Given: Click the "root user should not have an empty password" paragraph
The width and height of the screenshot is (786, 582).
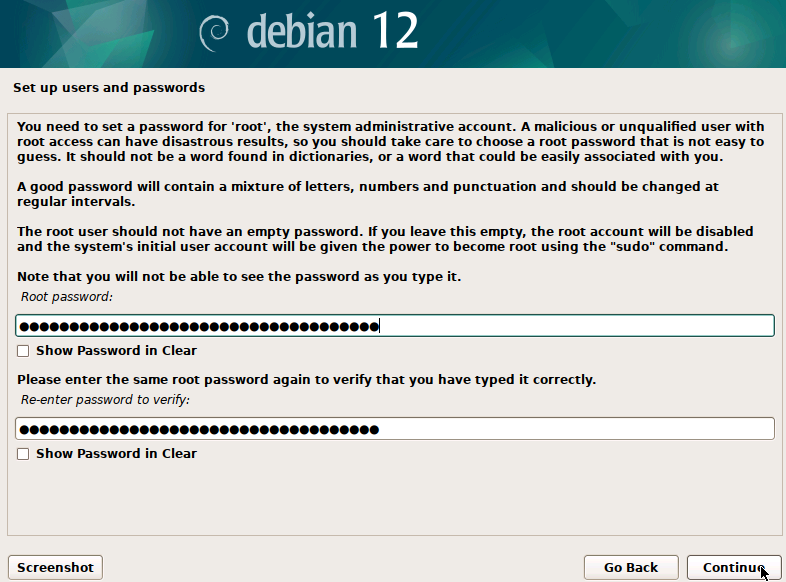Looking at the screenshot, I should pos(385,239).
